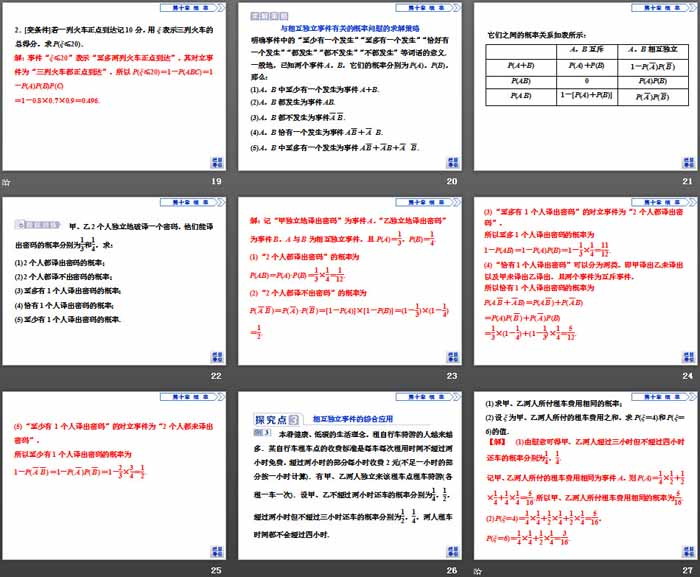Select slide 25 thumbnail with part (5) answer
Viewport: 700px width, 577px height.
pos(114,476)
